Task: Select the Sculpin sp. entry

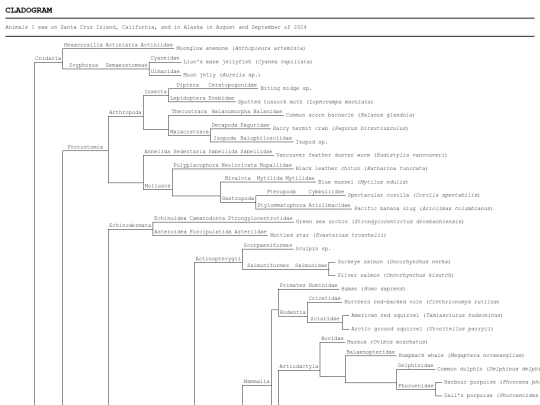Action: pos(313,248)
